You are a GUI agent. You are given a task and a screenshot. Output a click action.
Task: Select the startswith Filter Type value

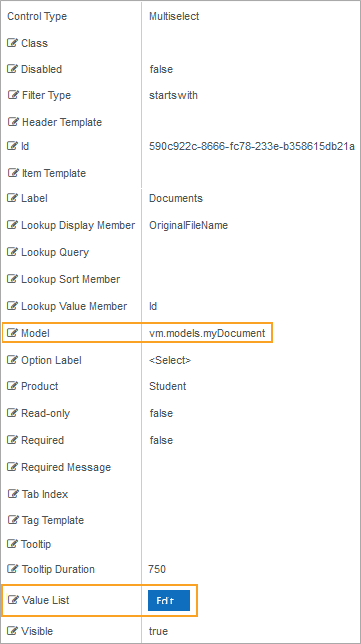[173, 95]
